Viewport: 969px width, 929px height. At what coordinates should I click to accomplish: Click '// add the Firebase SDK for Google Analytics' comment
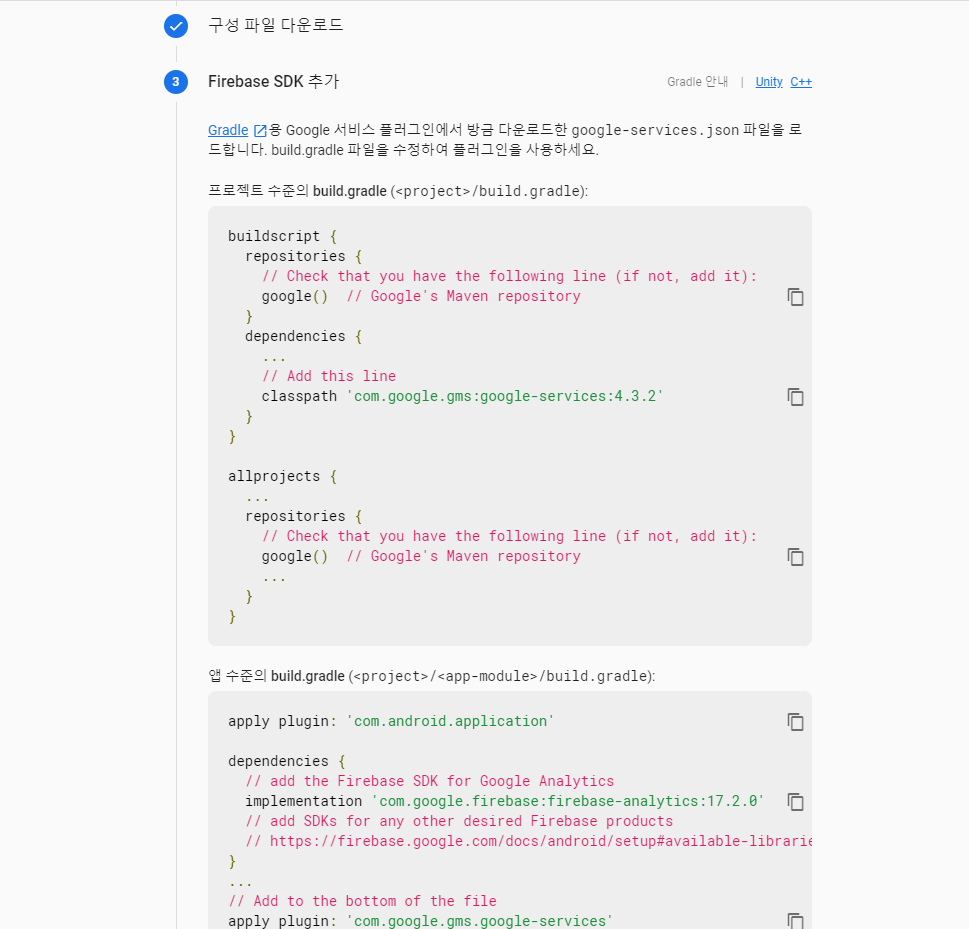tap(429, 781)
